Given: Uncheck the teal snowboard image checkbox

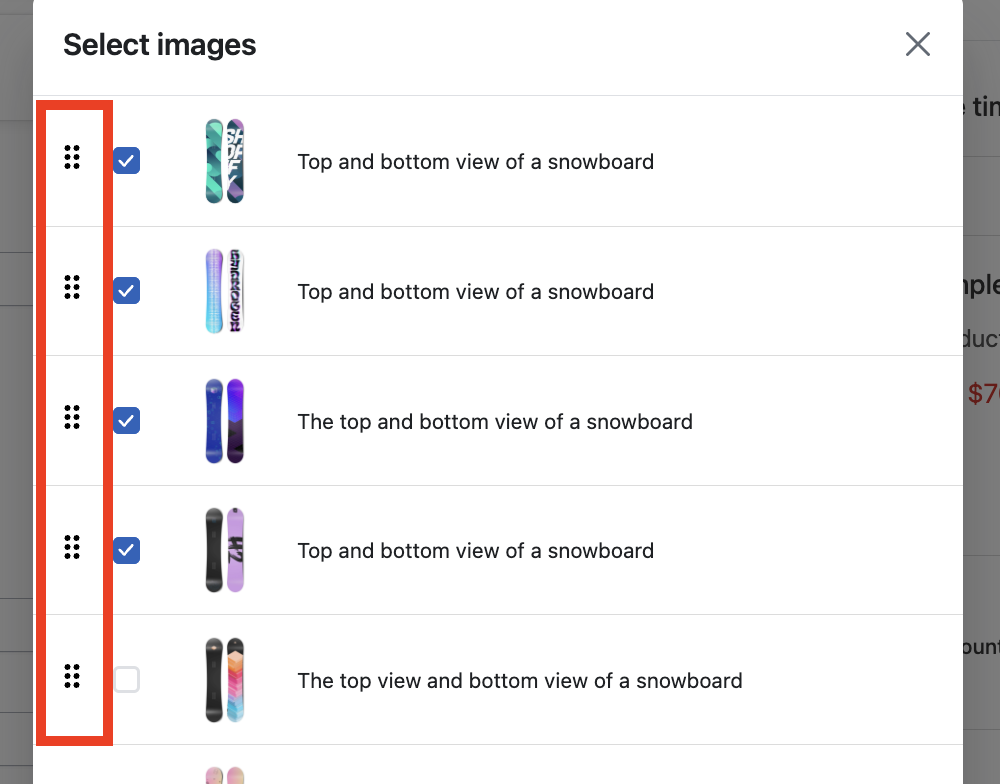Looking at the screenshot, I should pyautogui.click(x=127, y=161).
